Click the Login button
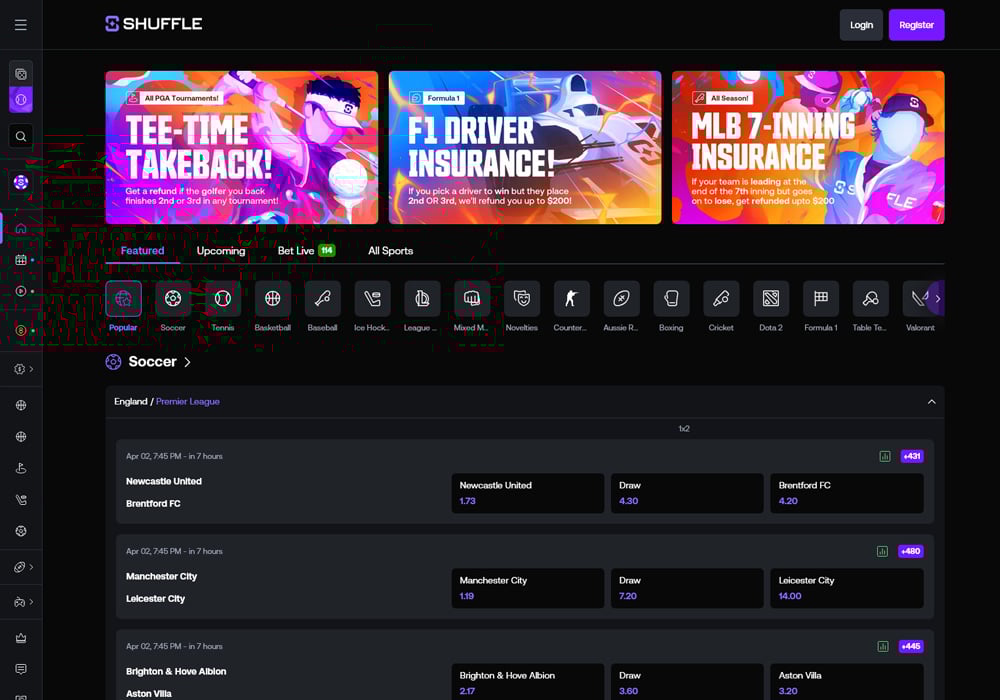Viewport: 1000px width, 700px height. (x=861, y=25)
